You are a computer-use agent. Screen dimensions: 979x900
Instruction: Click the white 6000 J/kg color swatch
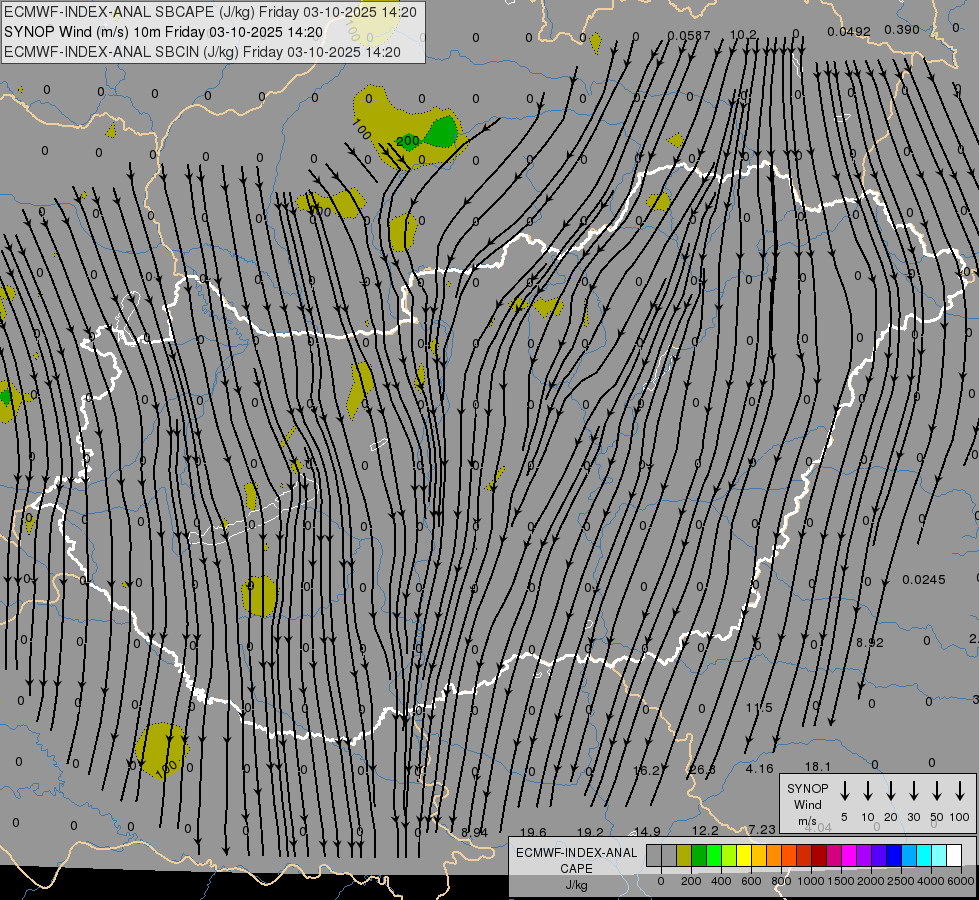click(x=954, y=856)
